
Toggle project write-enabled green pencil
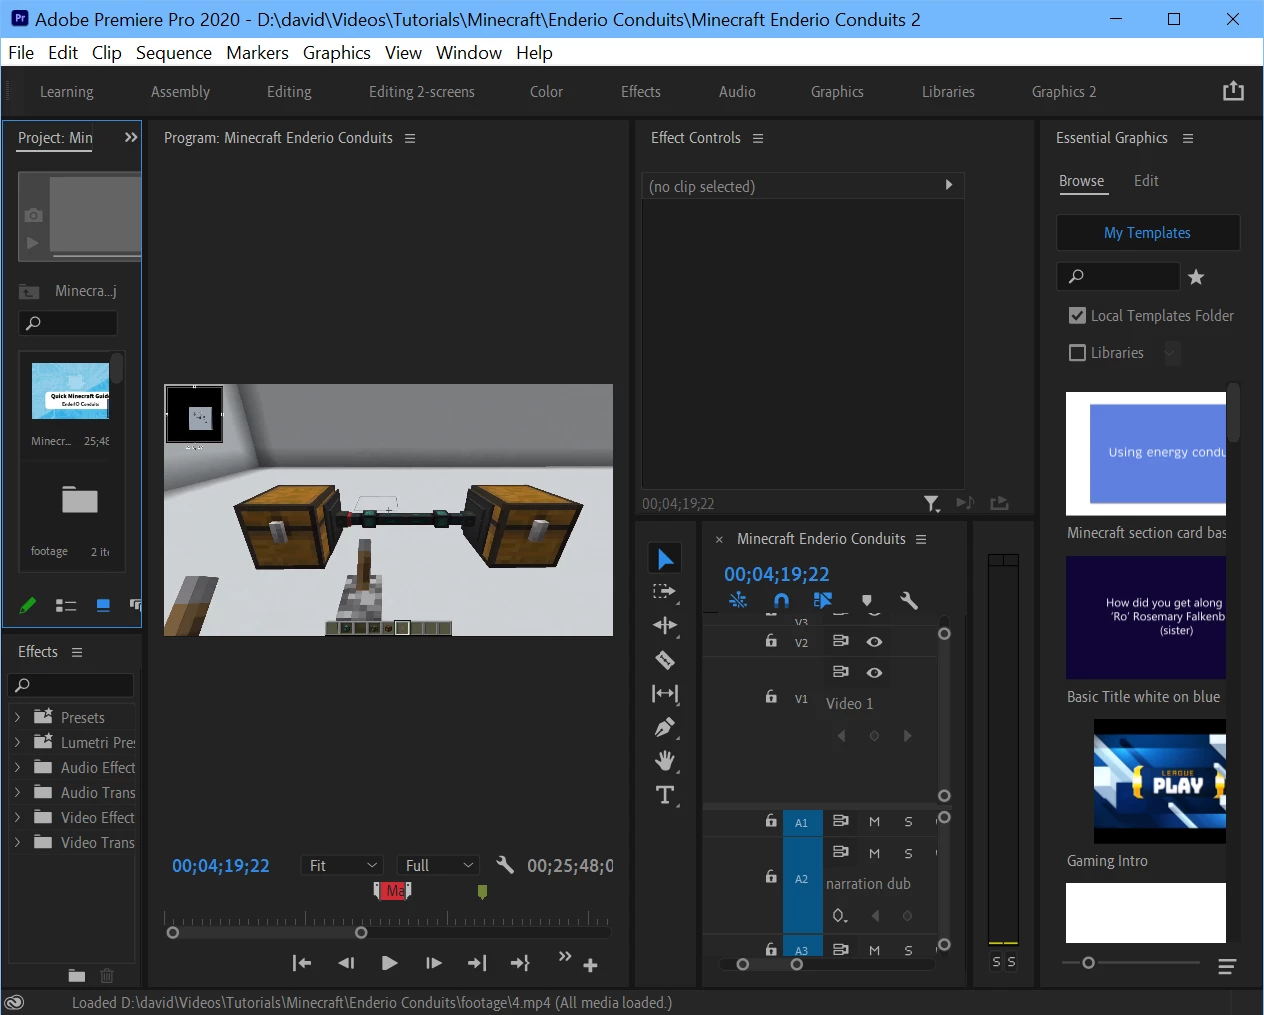[x=28, y=605]
